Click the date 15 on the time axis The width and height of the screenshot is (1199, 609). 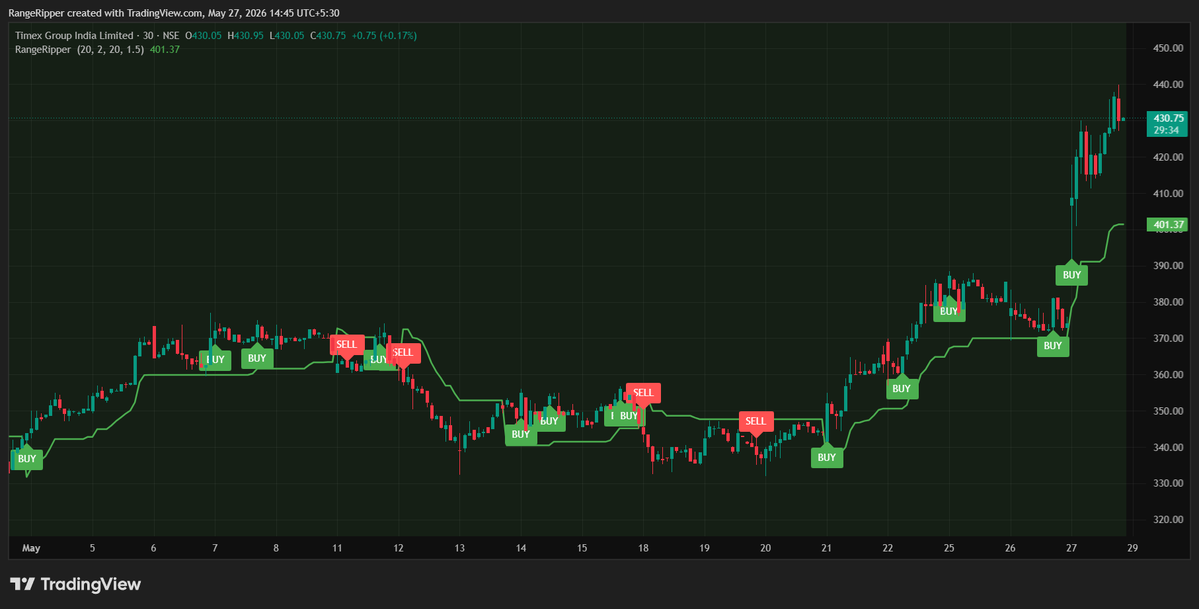[582, 549]
